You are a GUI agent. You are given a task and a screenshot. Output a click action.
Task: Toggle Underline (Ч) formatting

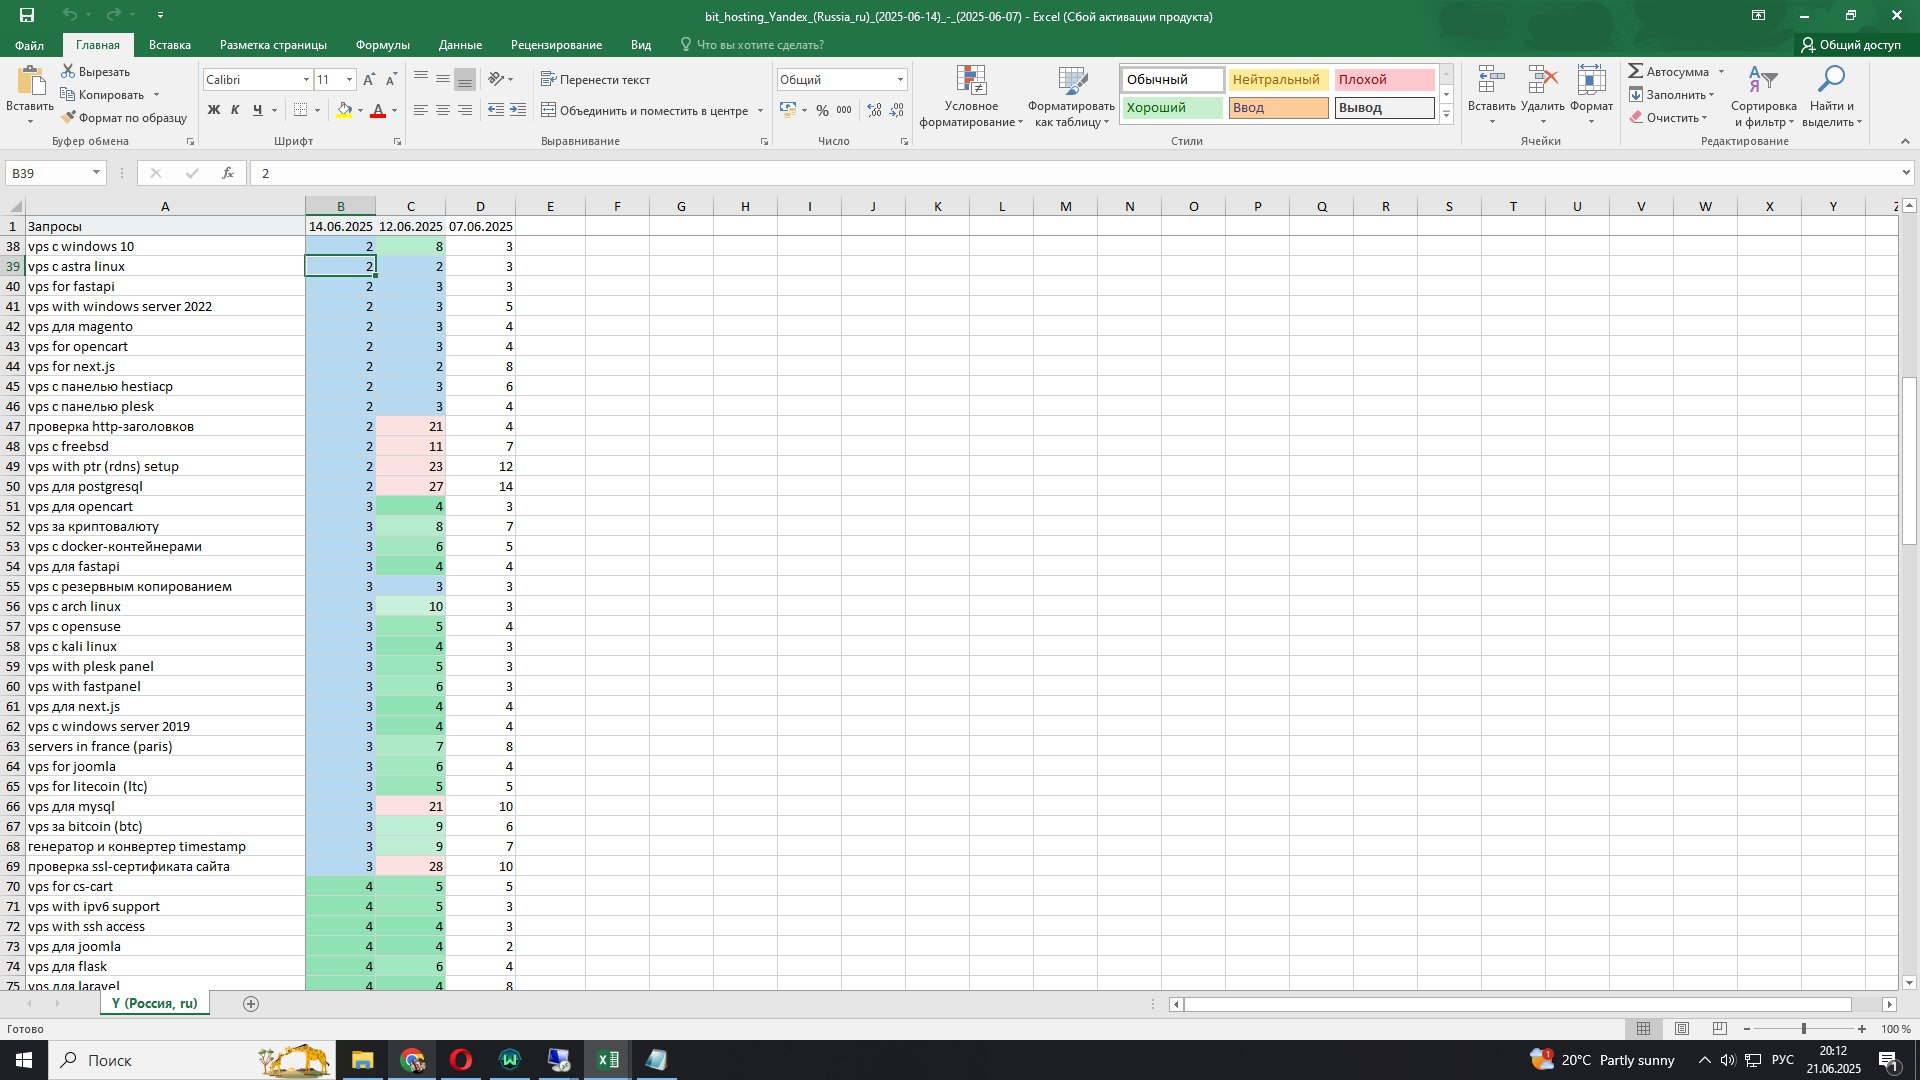(x=258, y=110)
